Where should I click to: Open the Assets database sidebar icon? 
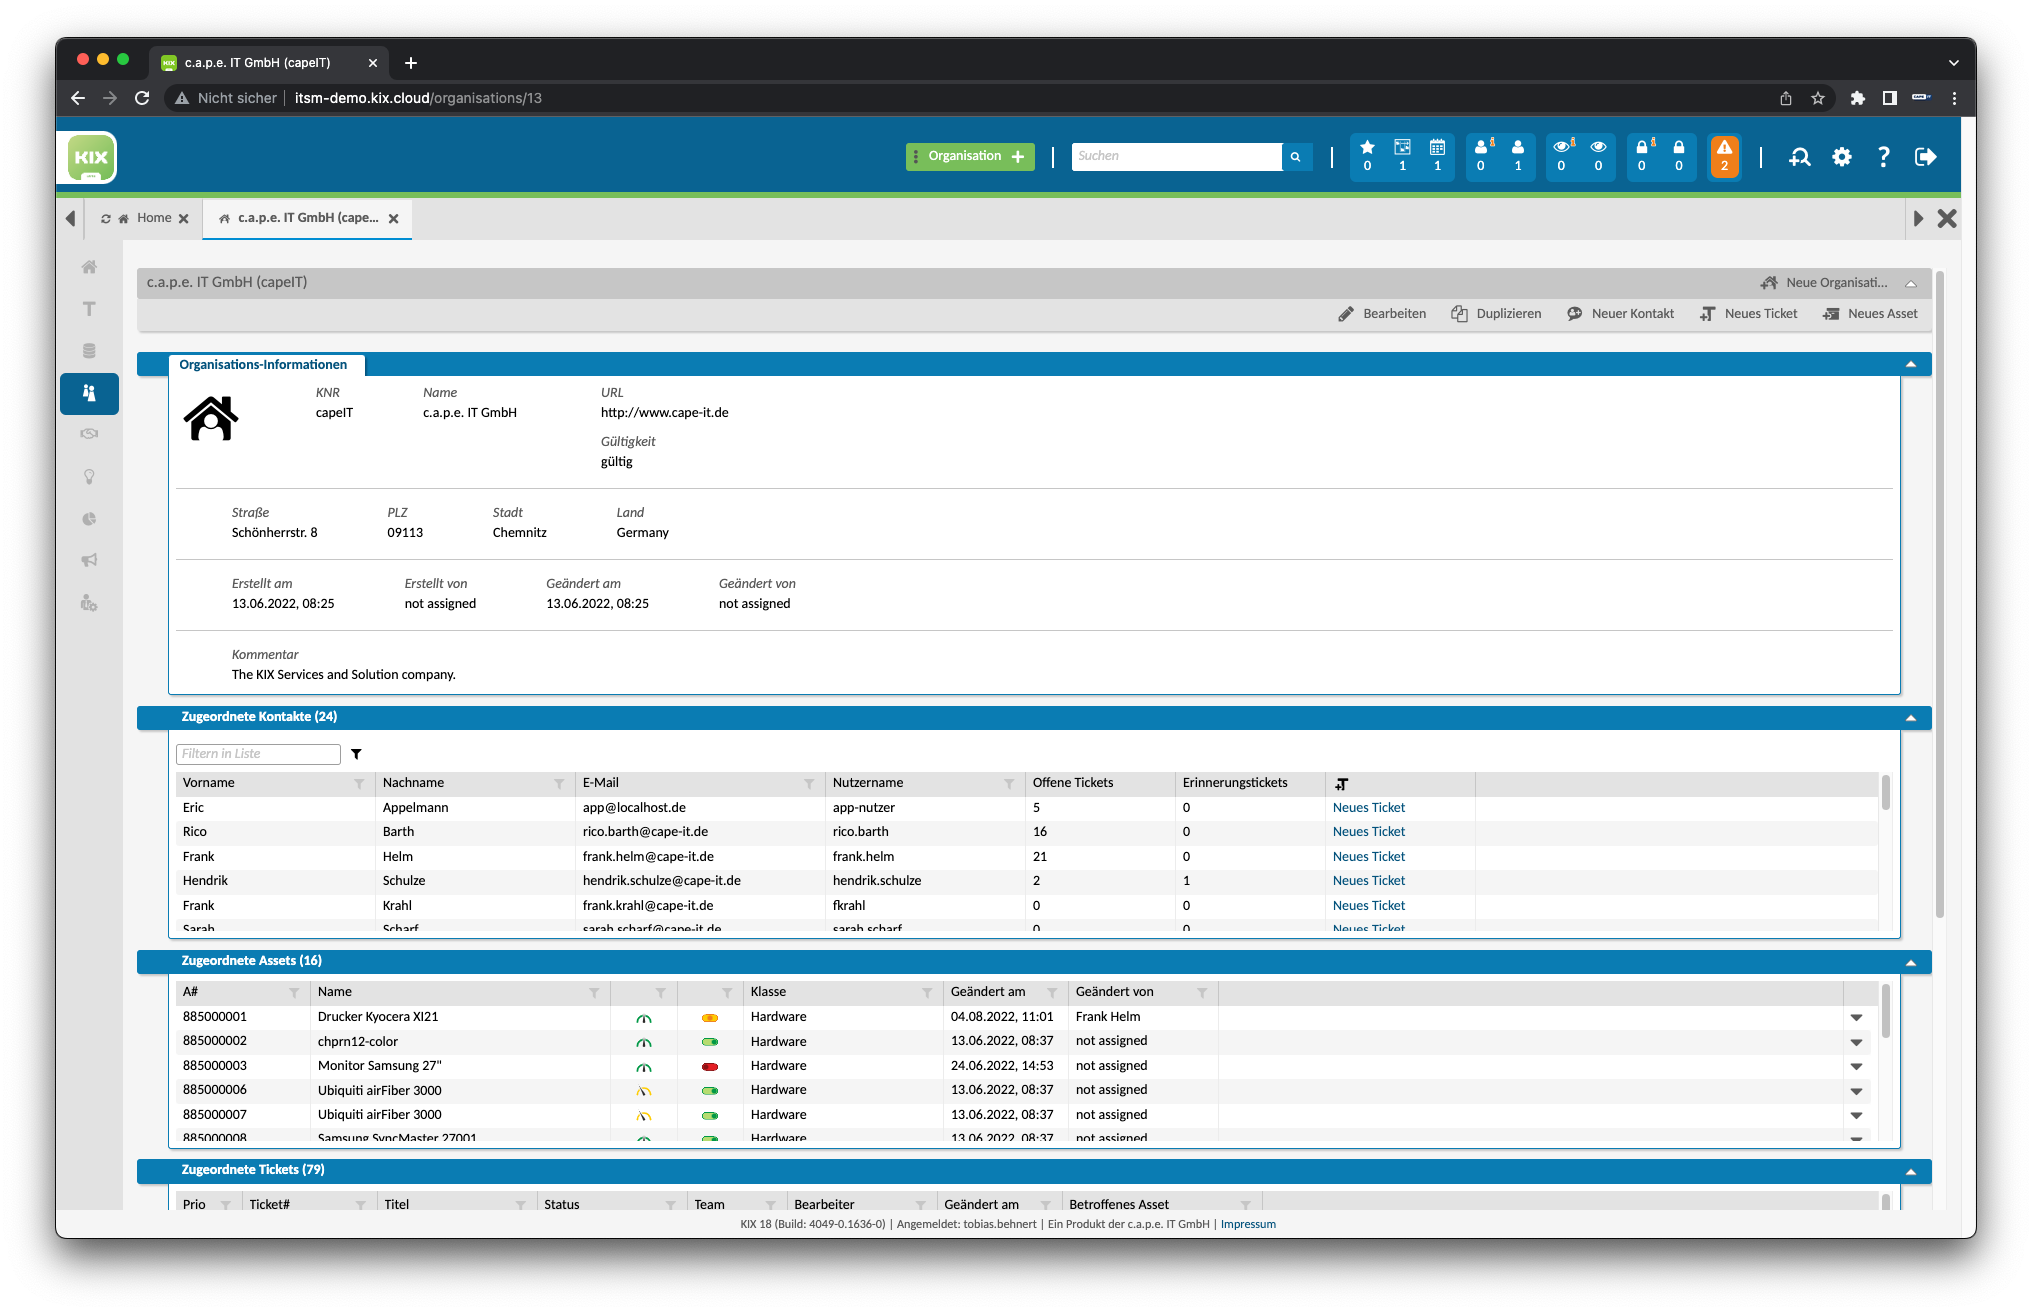89,350
